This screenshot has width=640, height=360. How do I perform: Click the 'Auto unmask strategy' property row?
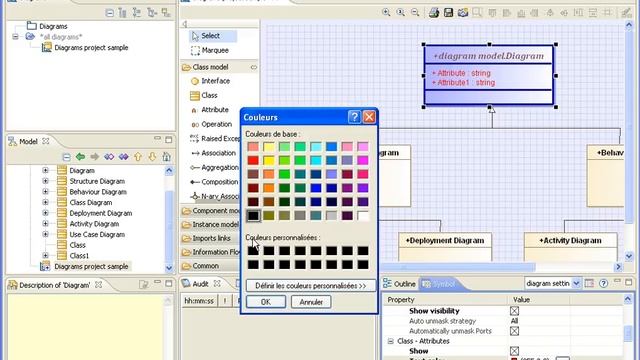[x=504, y=321]
